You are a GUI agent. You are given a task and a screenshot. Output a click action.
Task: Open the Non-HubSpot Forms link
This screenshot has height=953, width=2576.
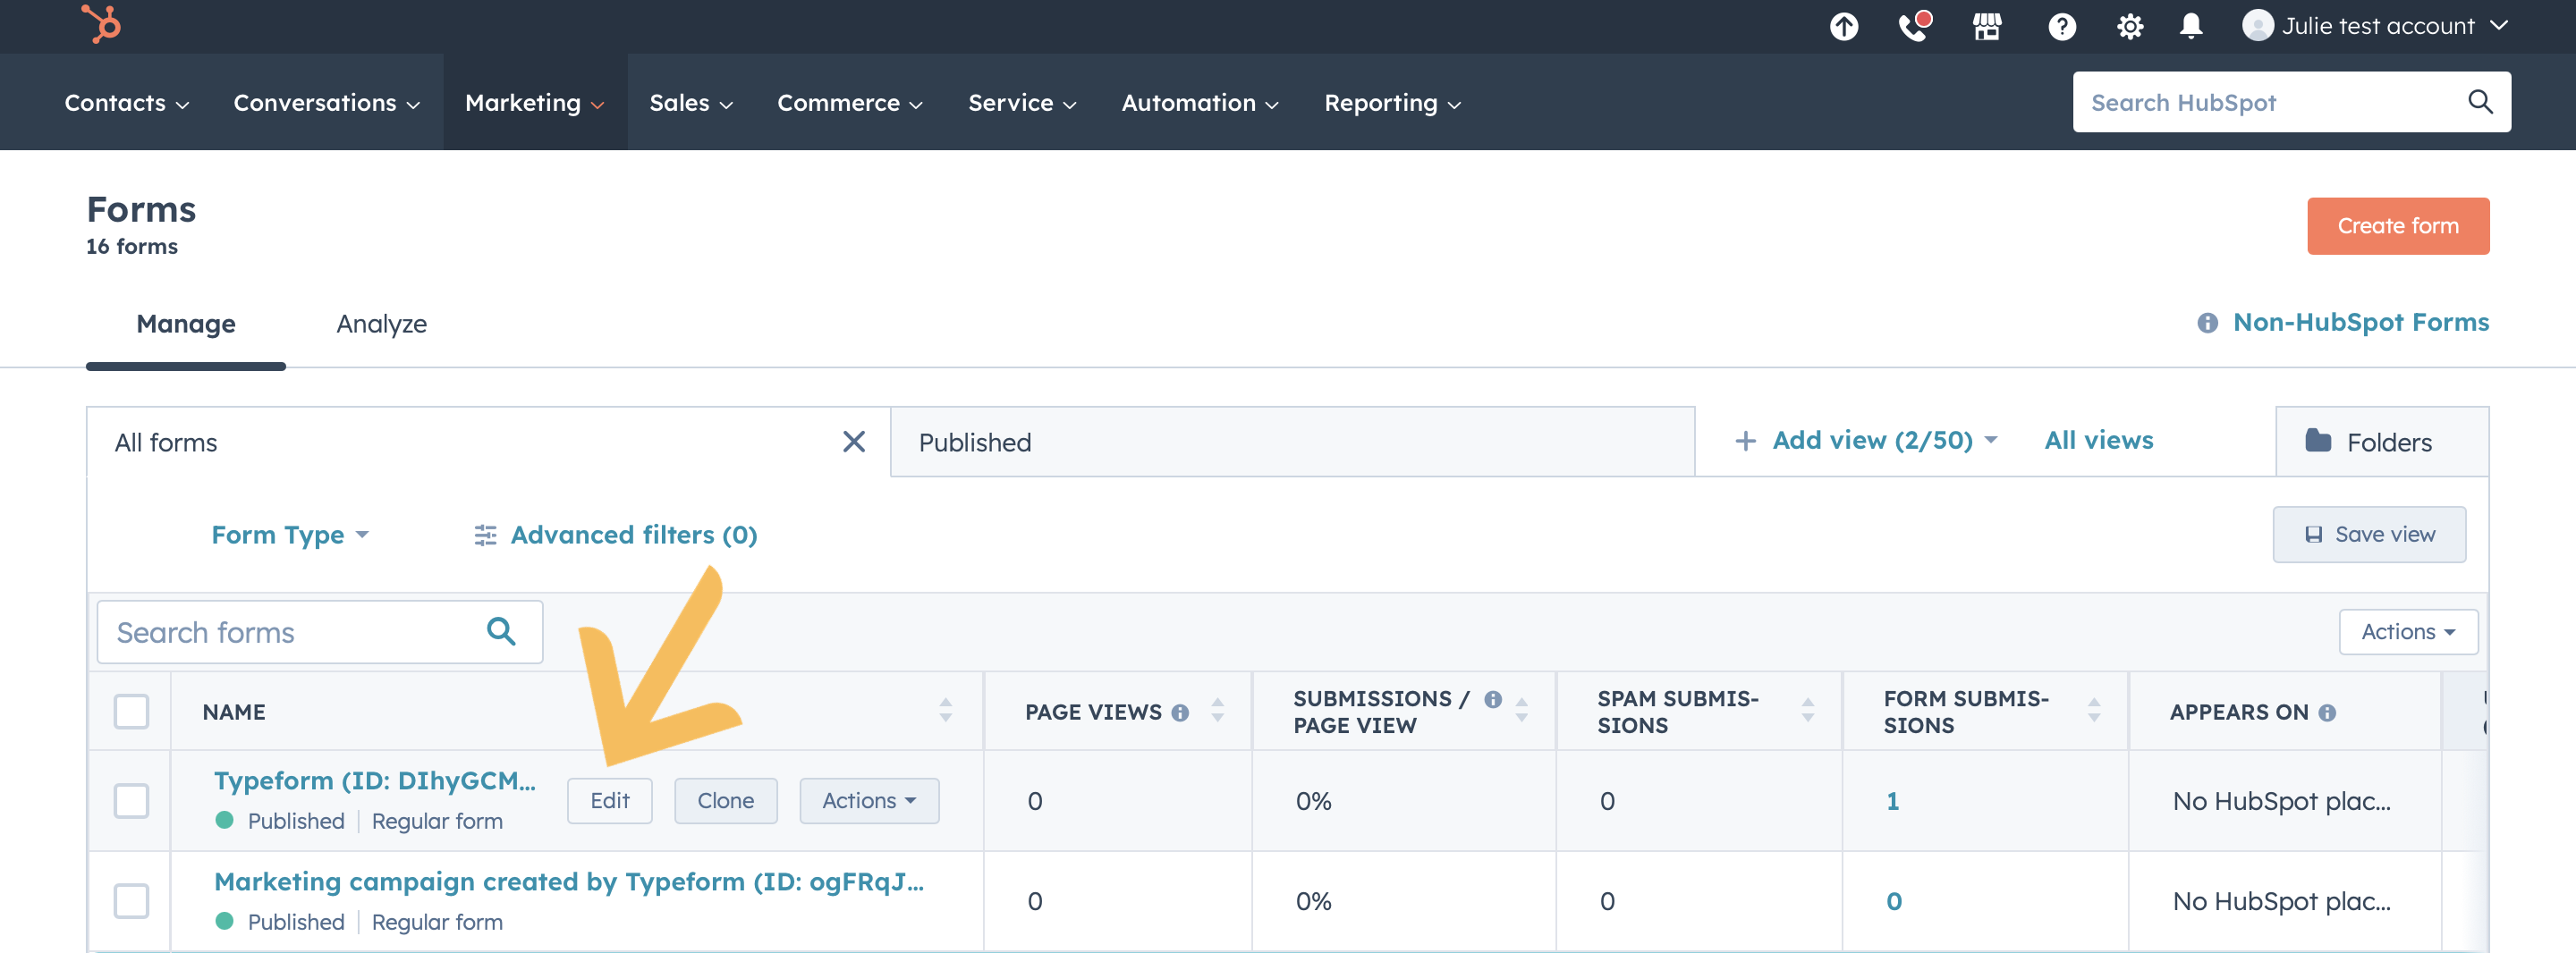pyautogui.click(x=2360, y=322)
